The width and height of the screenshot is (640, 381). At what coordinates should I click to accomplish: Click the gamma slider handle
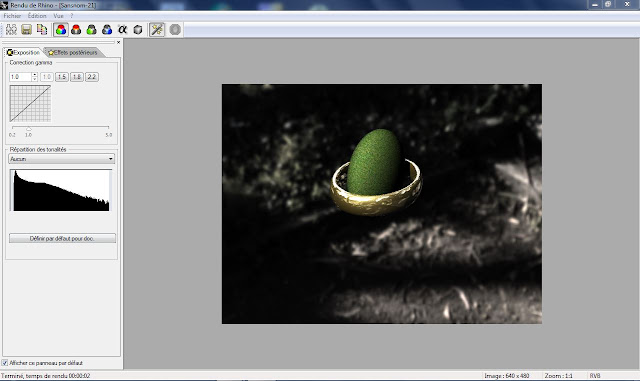click(29, 129)
